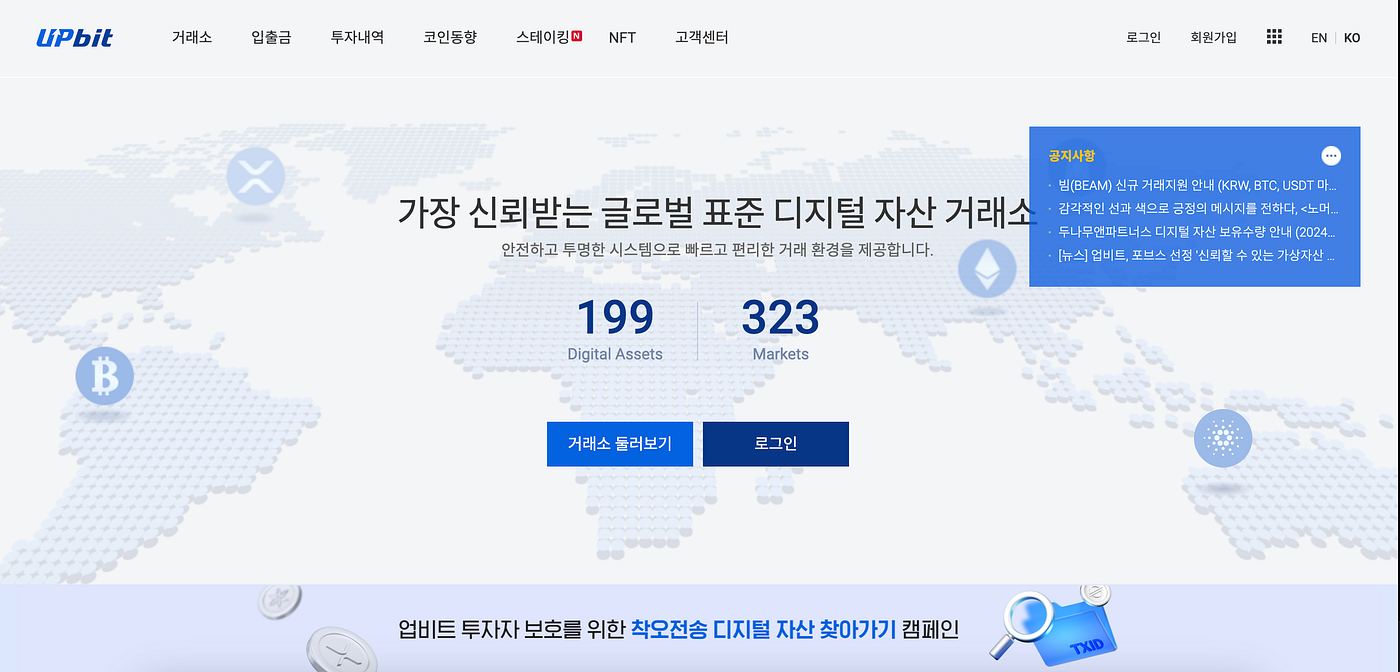Open the 스테이킹 menu
Image resolution: width=1400 pixels, height=672 pixels.
click(x=543, y=37)
